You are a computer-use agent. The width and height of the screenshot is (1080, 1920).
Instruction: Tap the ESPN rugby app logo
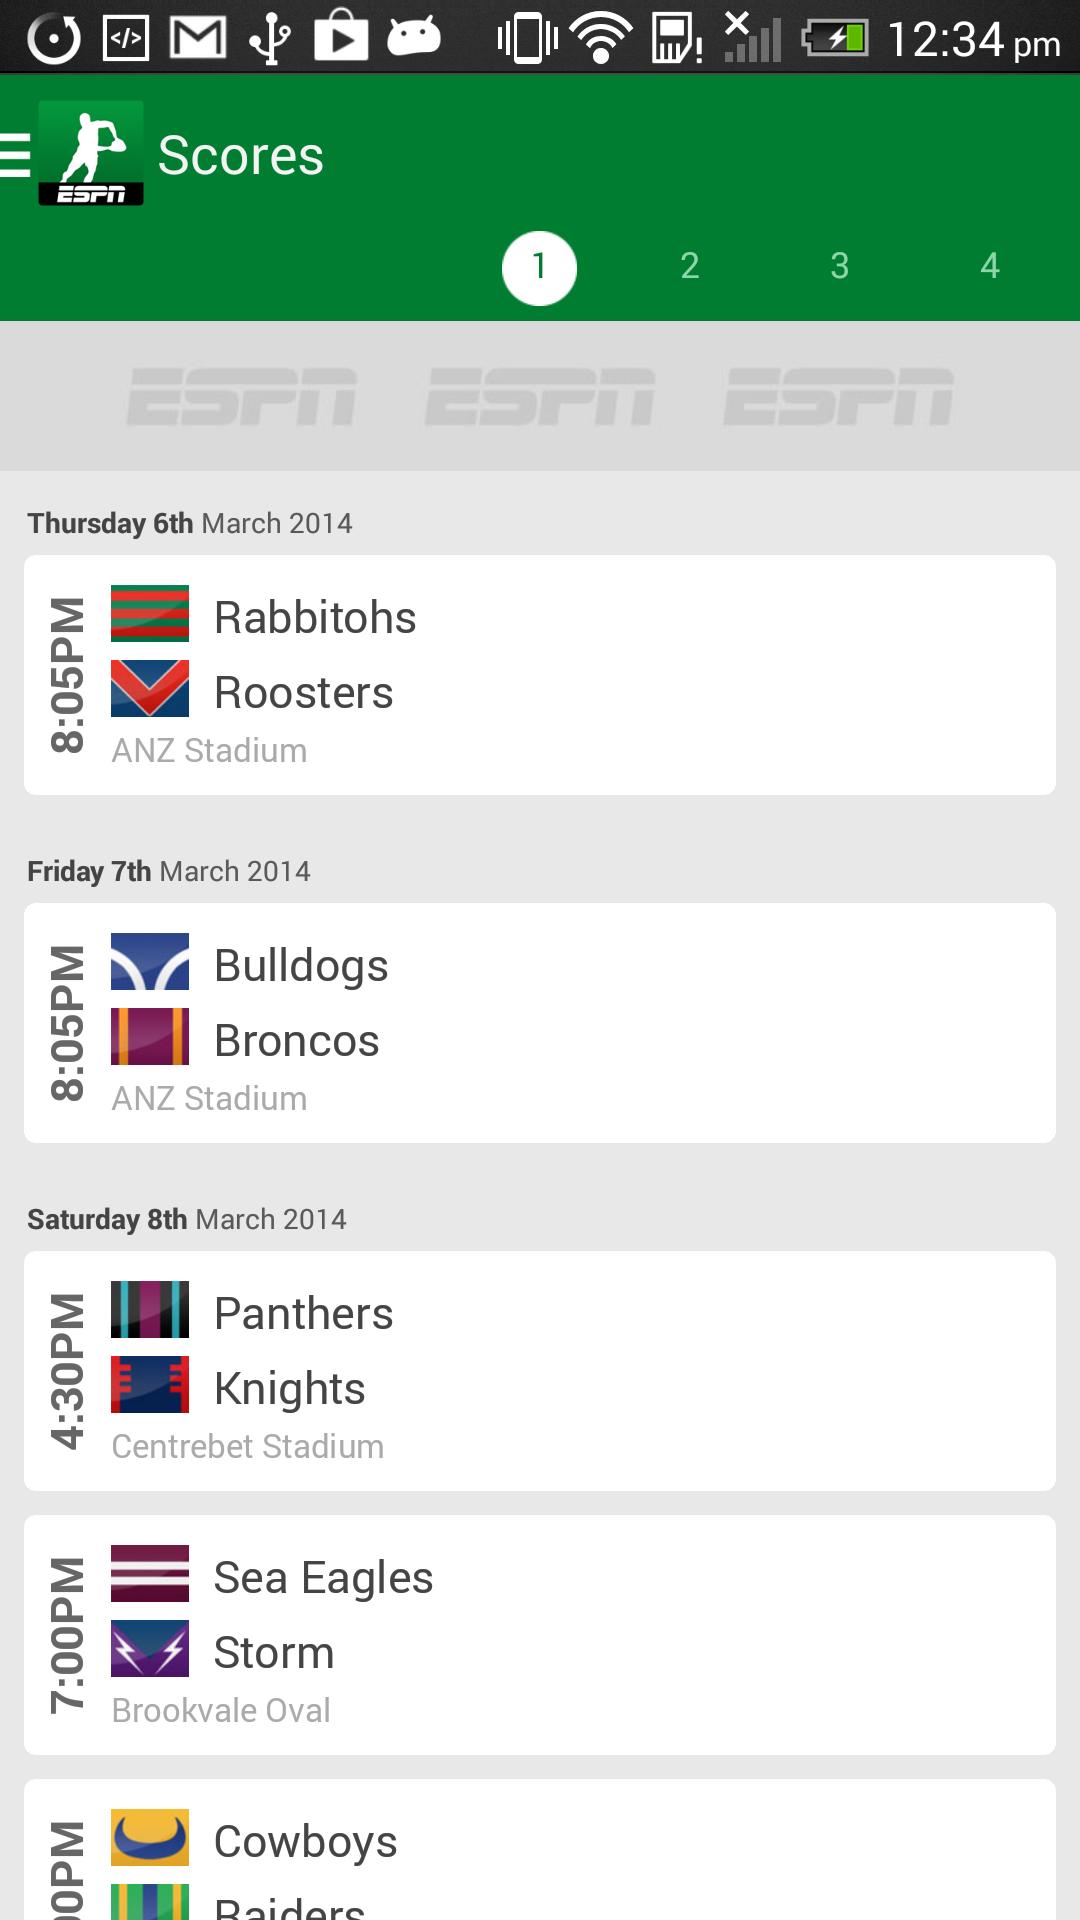[x=91, y=153]
